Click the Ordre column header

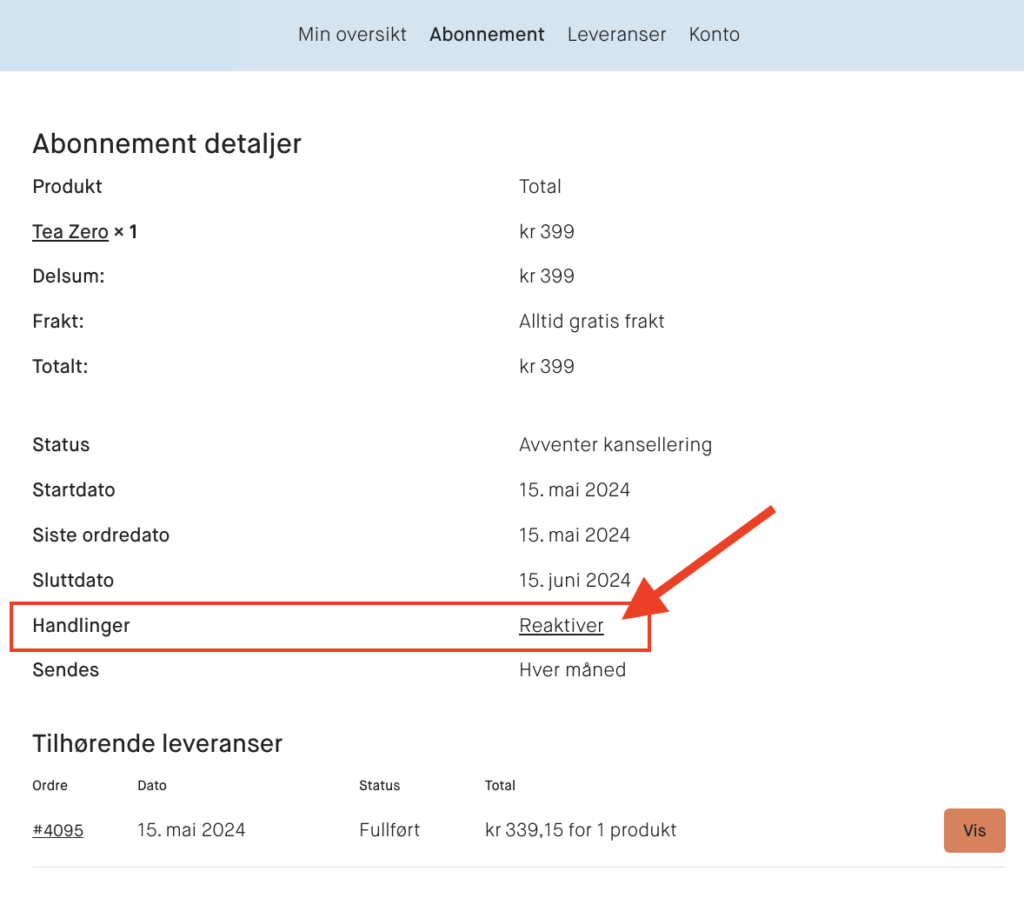(x=50, y=786)
